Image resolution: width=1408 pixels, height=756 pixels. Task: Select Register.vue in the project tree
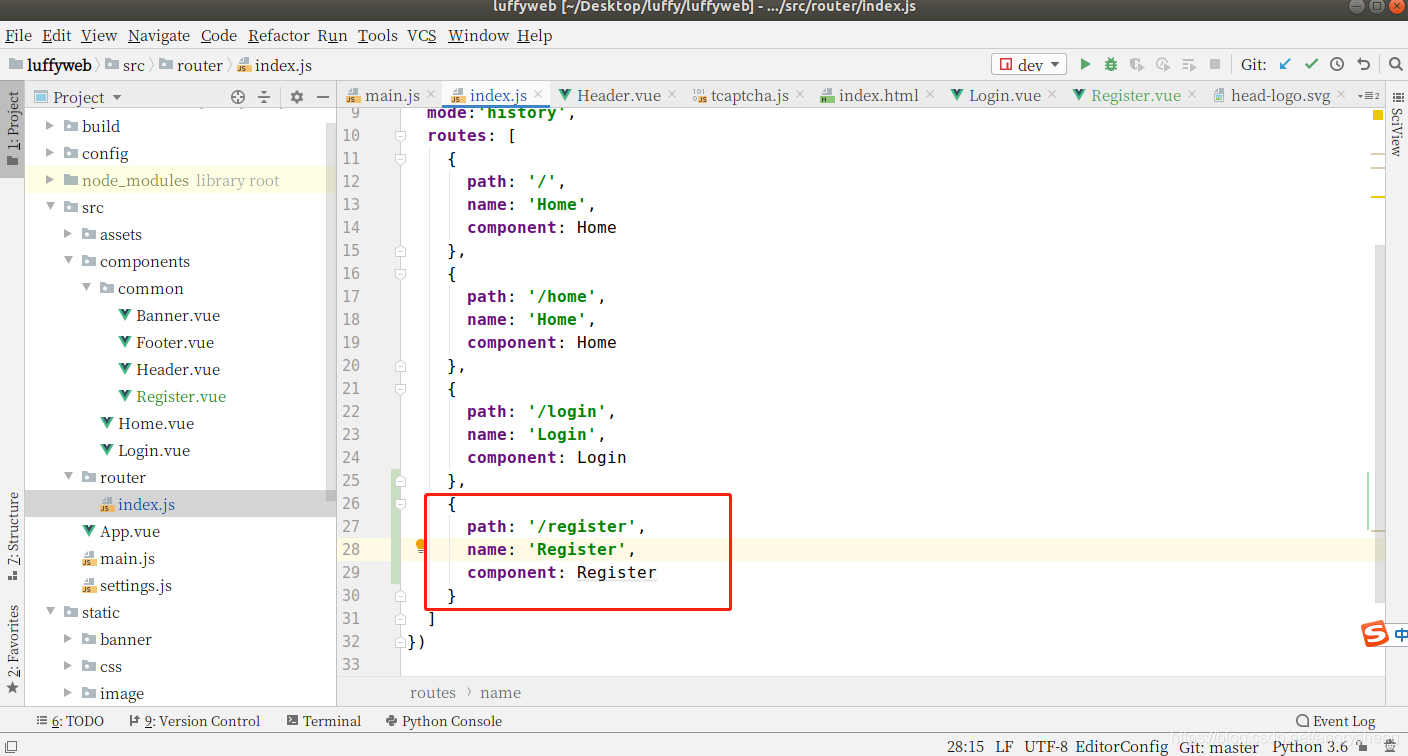point(181,396)
